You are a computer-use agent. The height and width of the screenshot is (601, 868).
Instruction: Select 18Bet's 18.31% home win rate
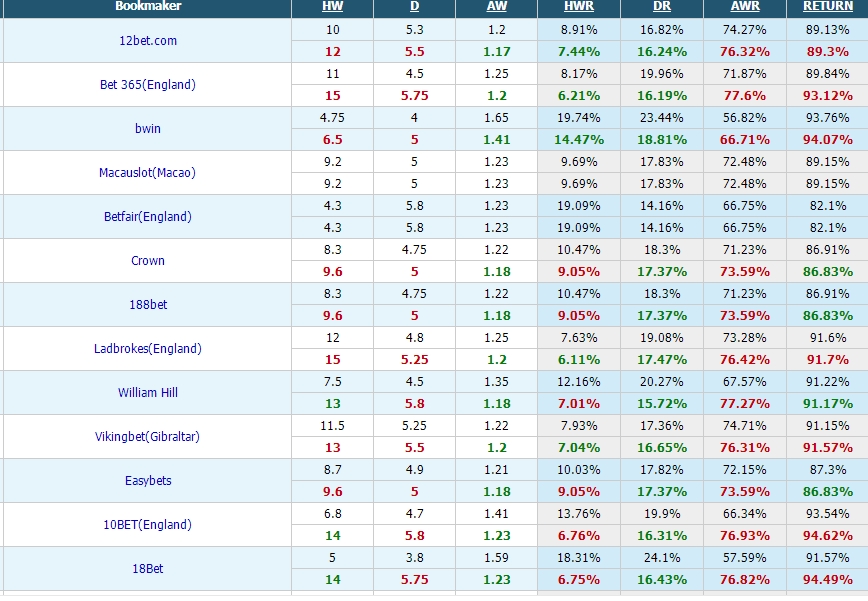[578, 558]
